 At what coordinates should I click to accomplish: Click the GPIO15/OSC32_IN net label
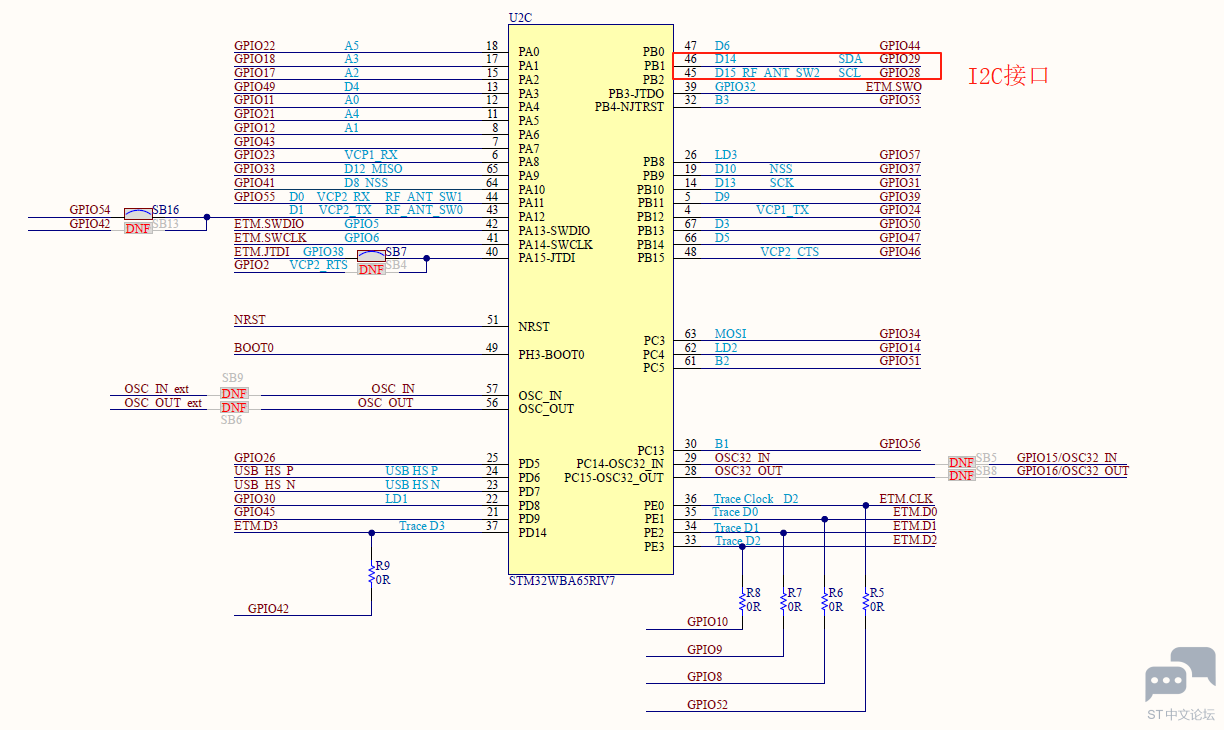1067,458
